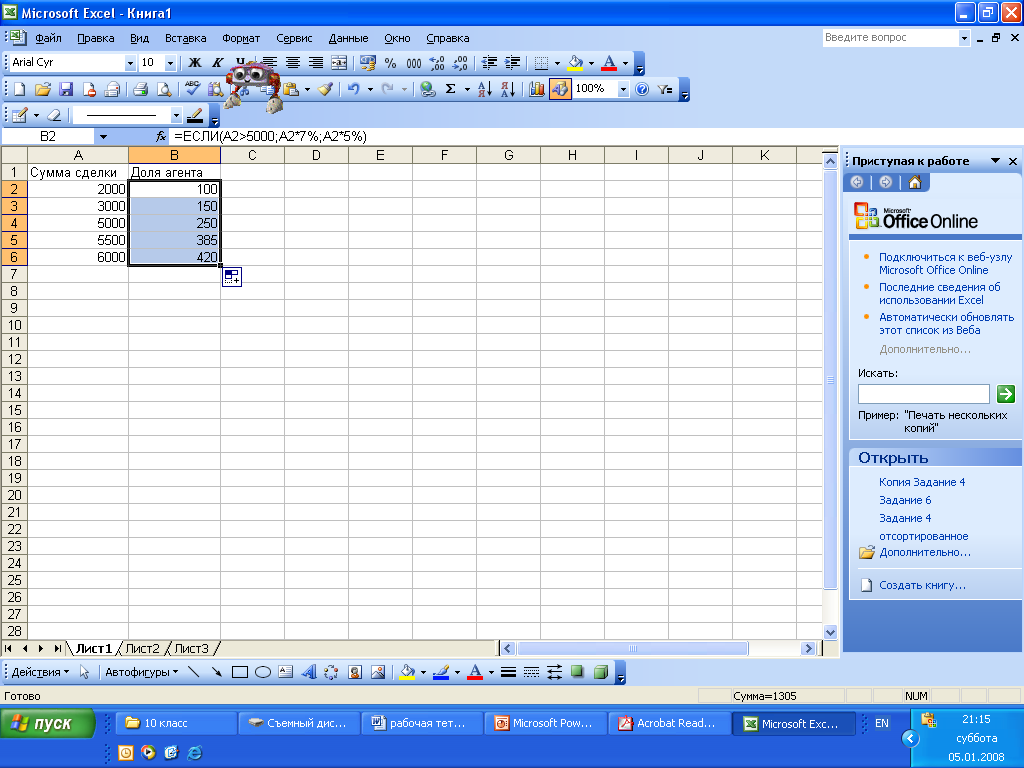Open the Задание 6 link
The height and width of the screenshot is (768, 1024).
904,500
